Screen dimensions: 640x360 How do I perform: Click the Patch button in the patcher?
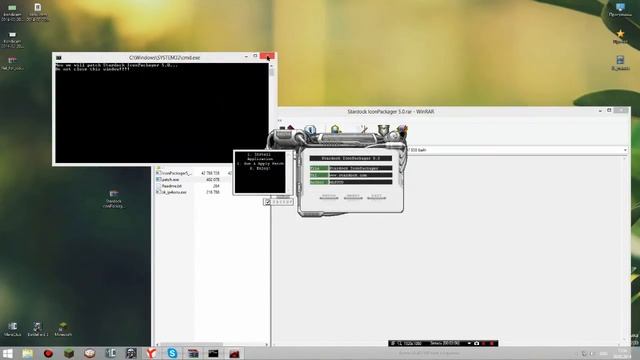point(329,197)
